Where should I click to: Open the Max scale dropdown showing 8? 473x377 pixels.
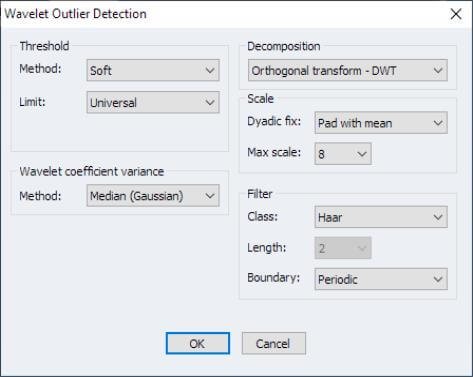click(x=343, y=154)
